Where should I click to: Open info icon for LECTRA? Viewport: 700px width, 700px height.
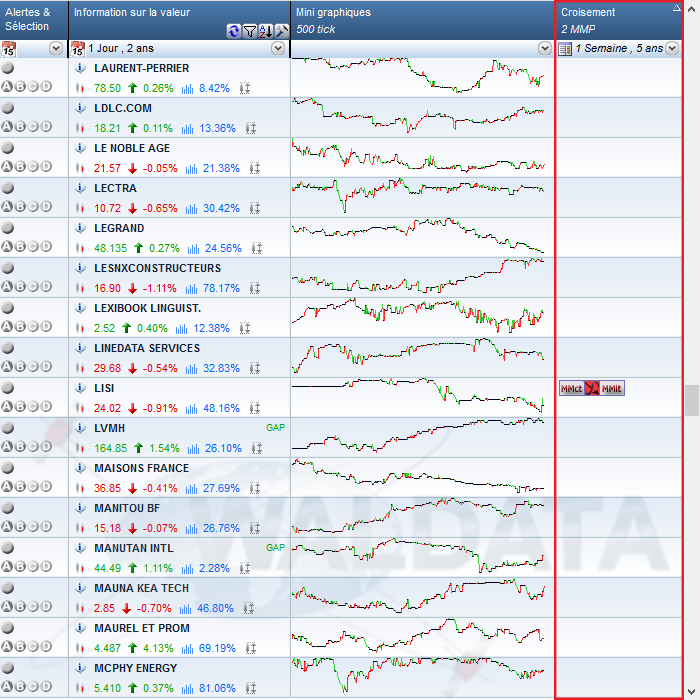point(80,188)
